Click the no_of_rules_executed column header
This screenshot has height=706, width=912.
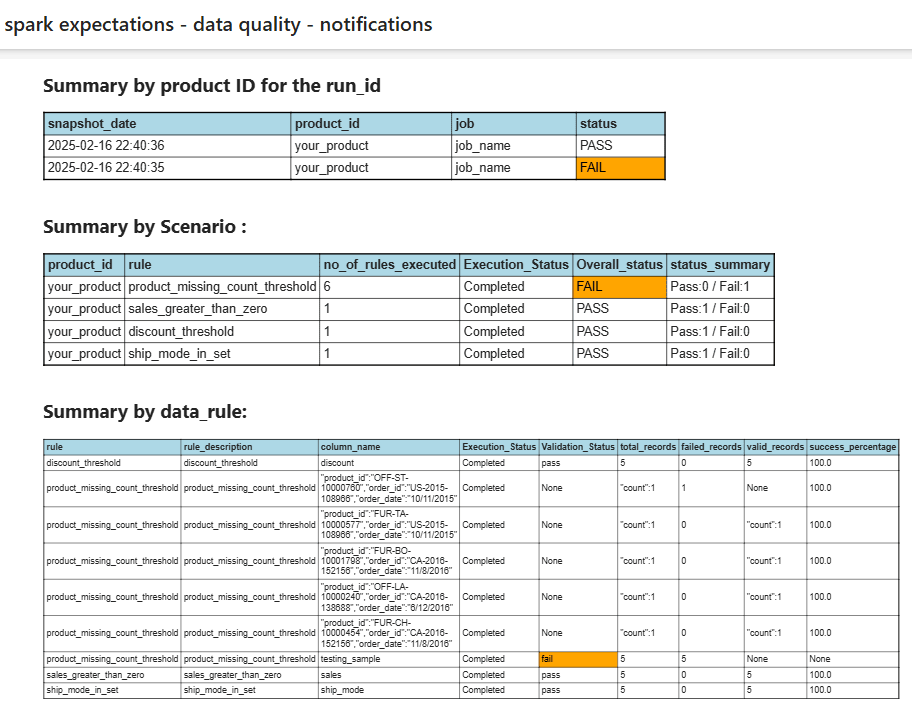tap(389, 265)
